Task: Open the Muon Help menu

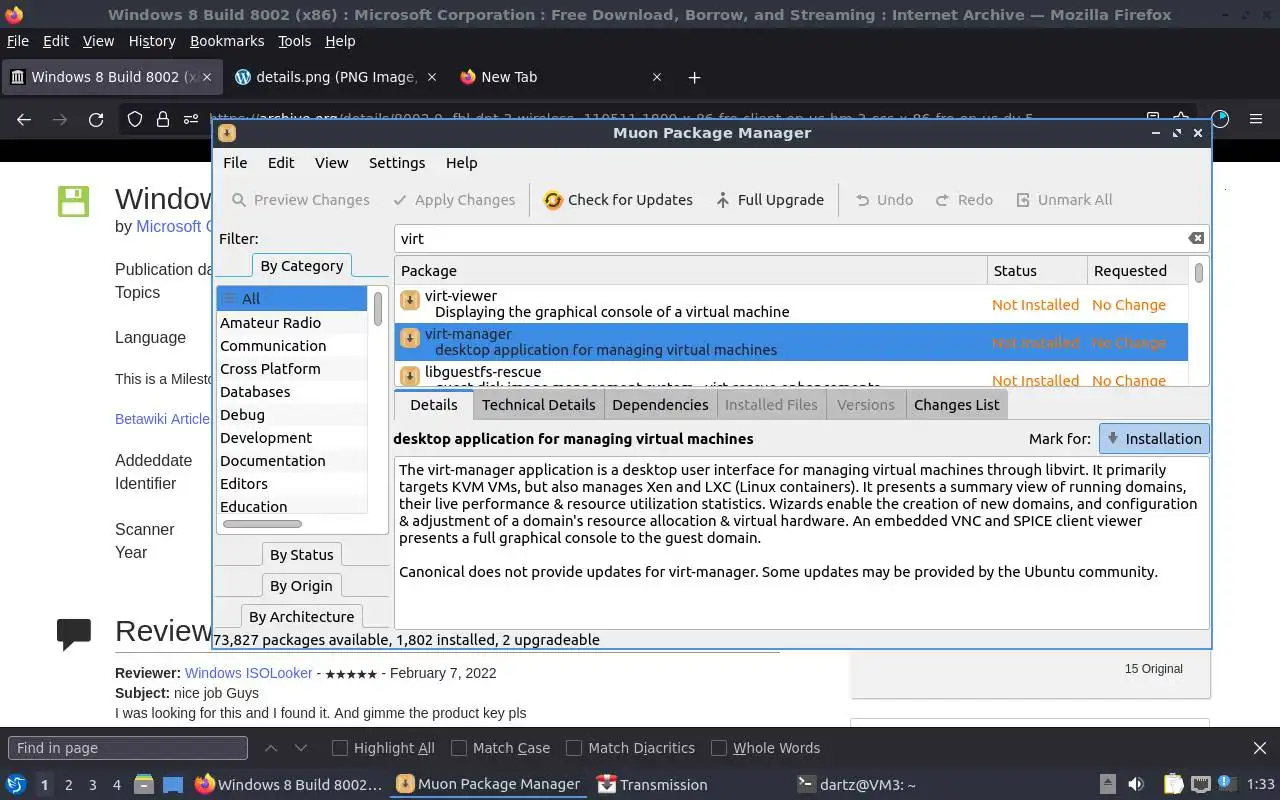Action: (461, 163)
